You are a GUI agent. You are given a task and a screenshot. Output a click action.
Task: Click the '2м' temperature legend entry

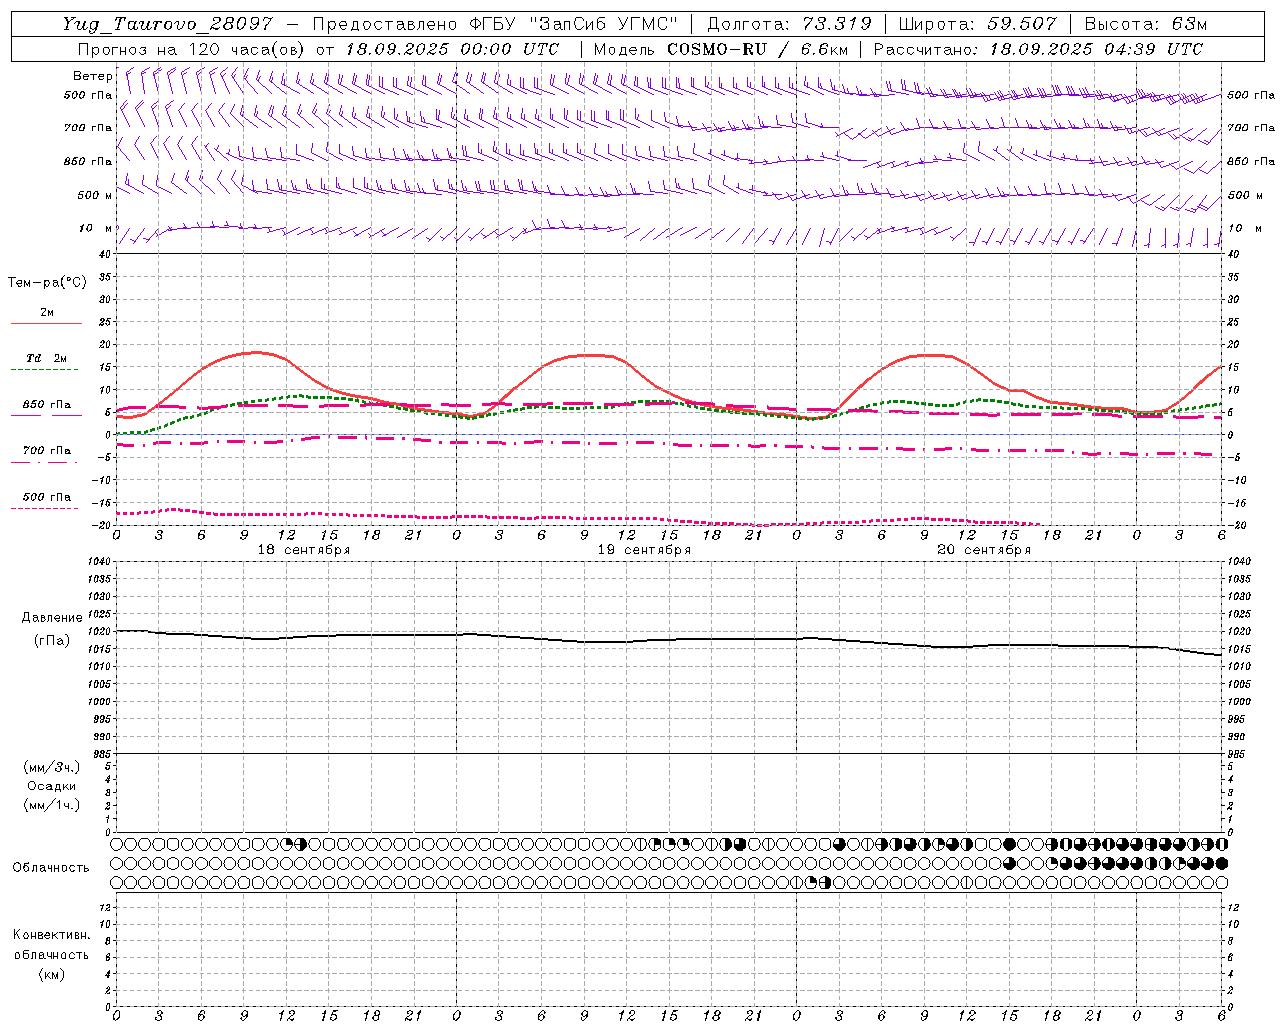[x=47, y=313]
